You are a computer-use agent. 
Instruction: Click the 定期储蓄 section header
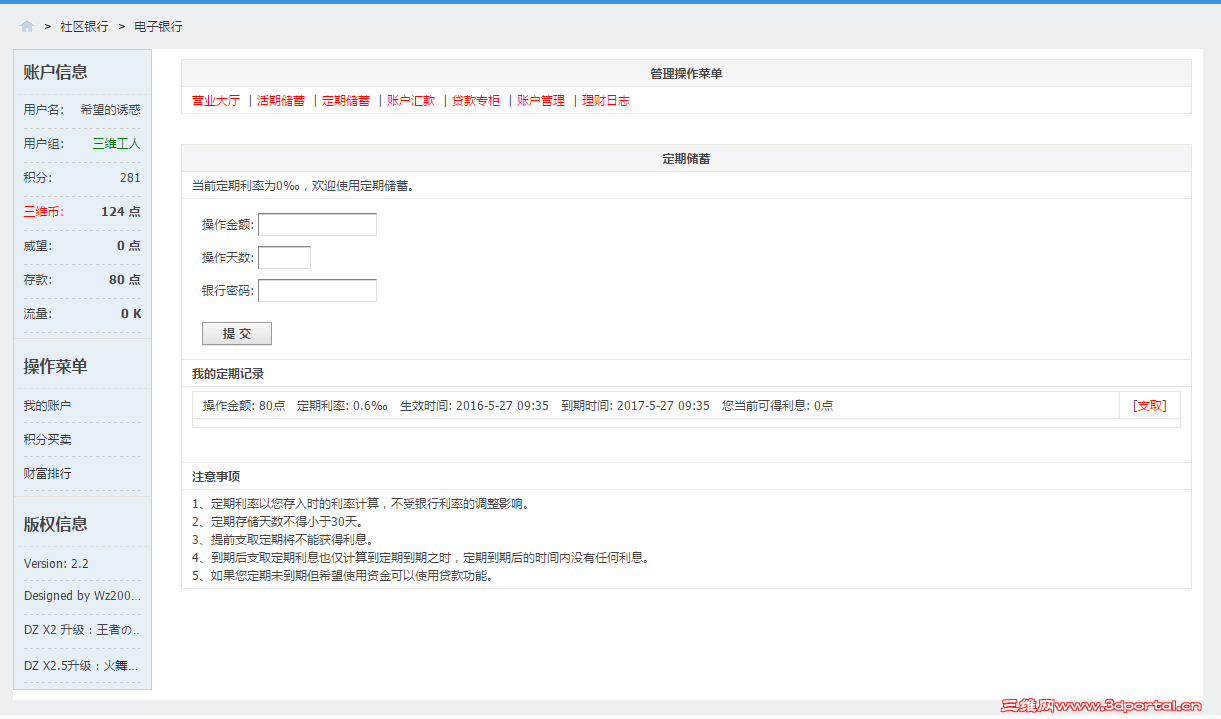click(686, 158)
